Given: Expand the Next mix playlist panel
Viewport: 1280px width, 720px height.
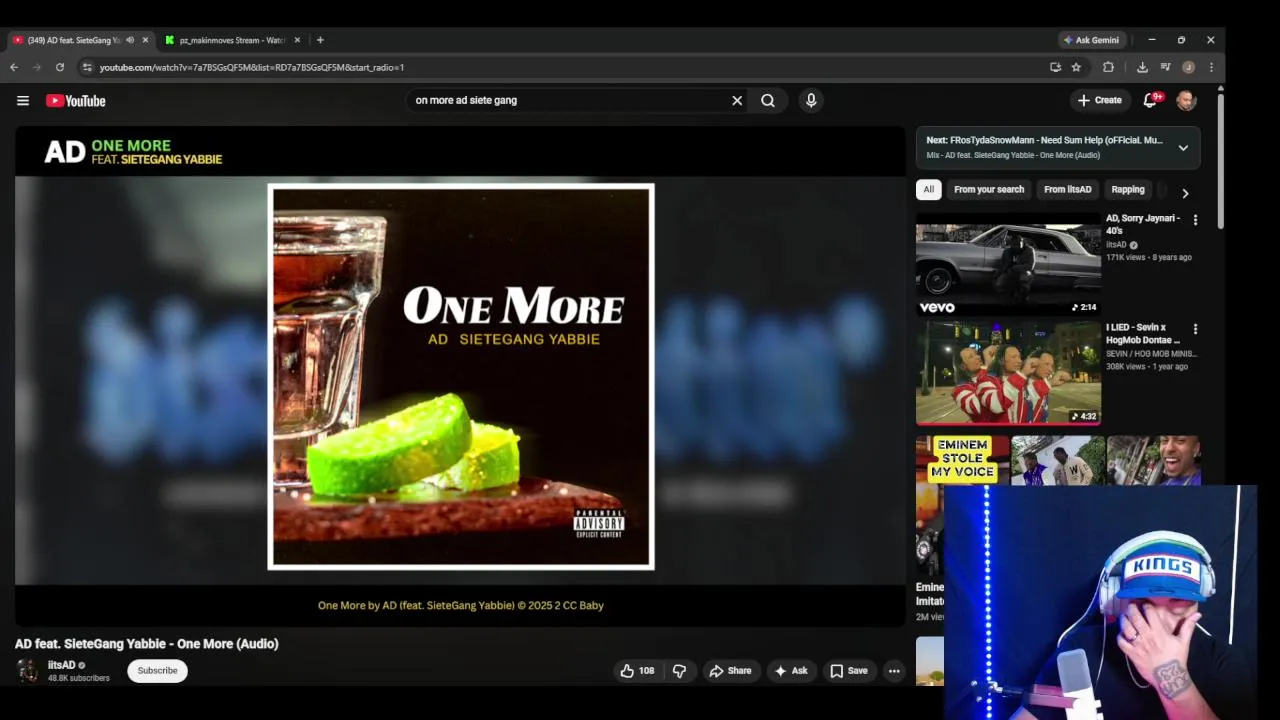Looking at the screenshot, I should (1183, 148).
